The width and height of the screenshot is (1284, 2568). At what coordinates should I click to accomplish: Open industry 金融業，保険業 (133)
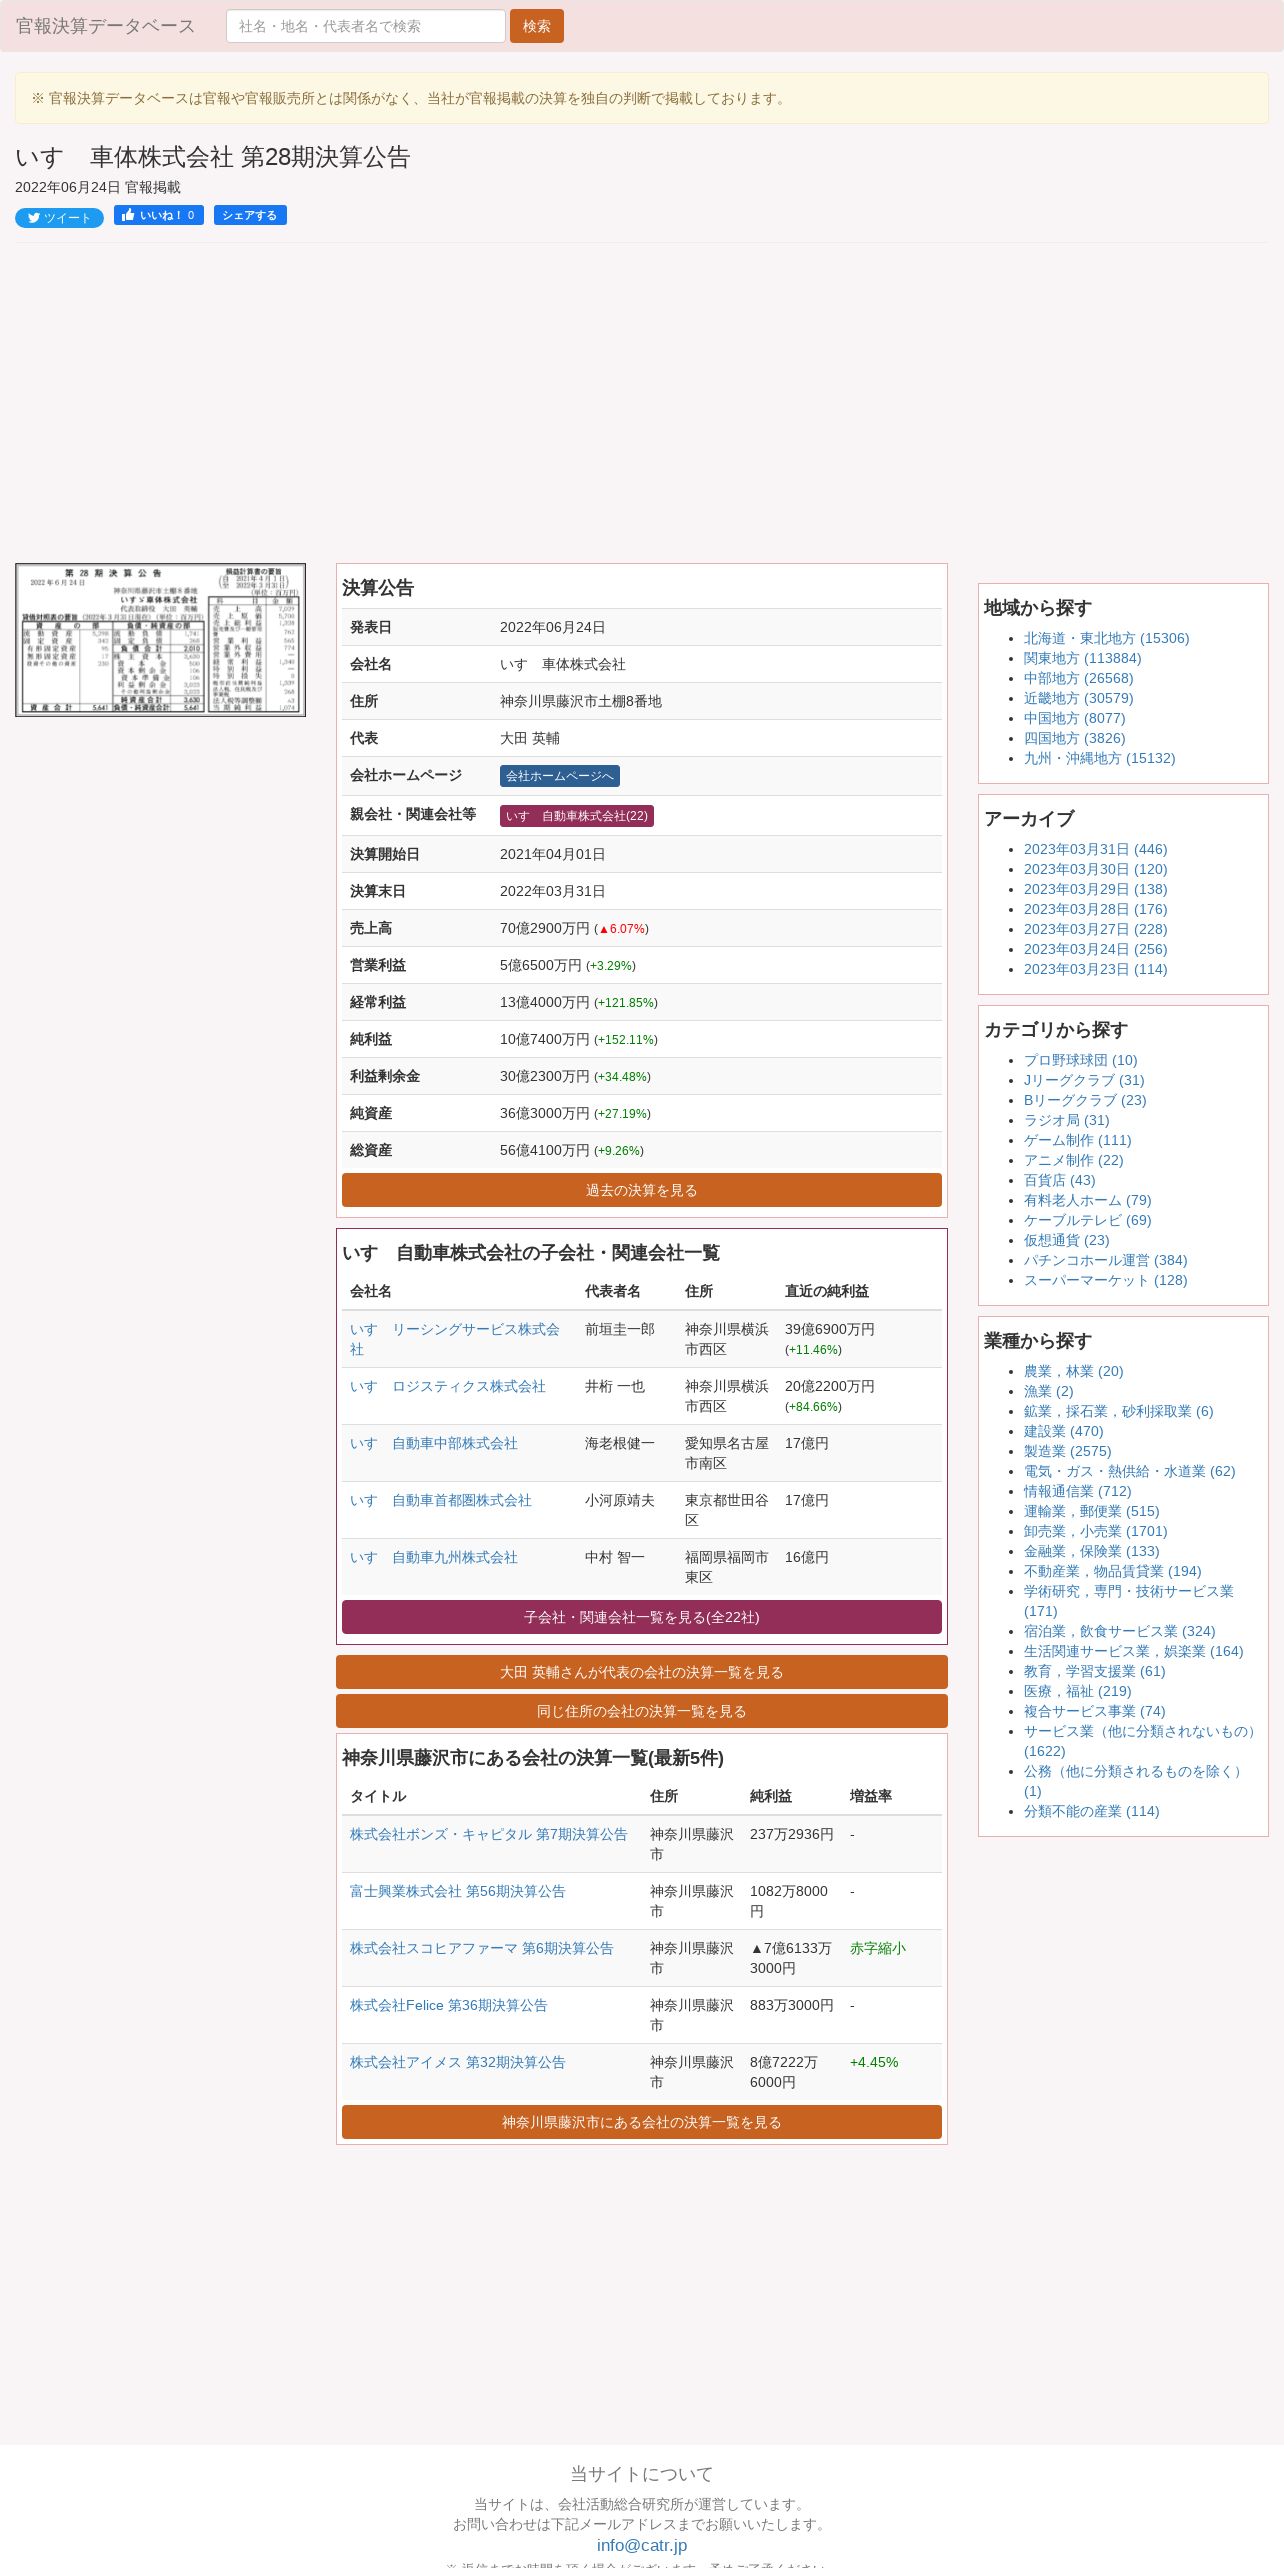coord(1091,1551)
